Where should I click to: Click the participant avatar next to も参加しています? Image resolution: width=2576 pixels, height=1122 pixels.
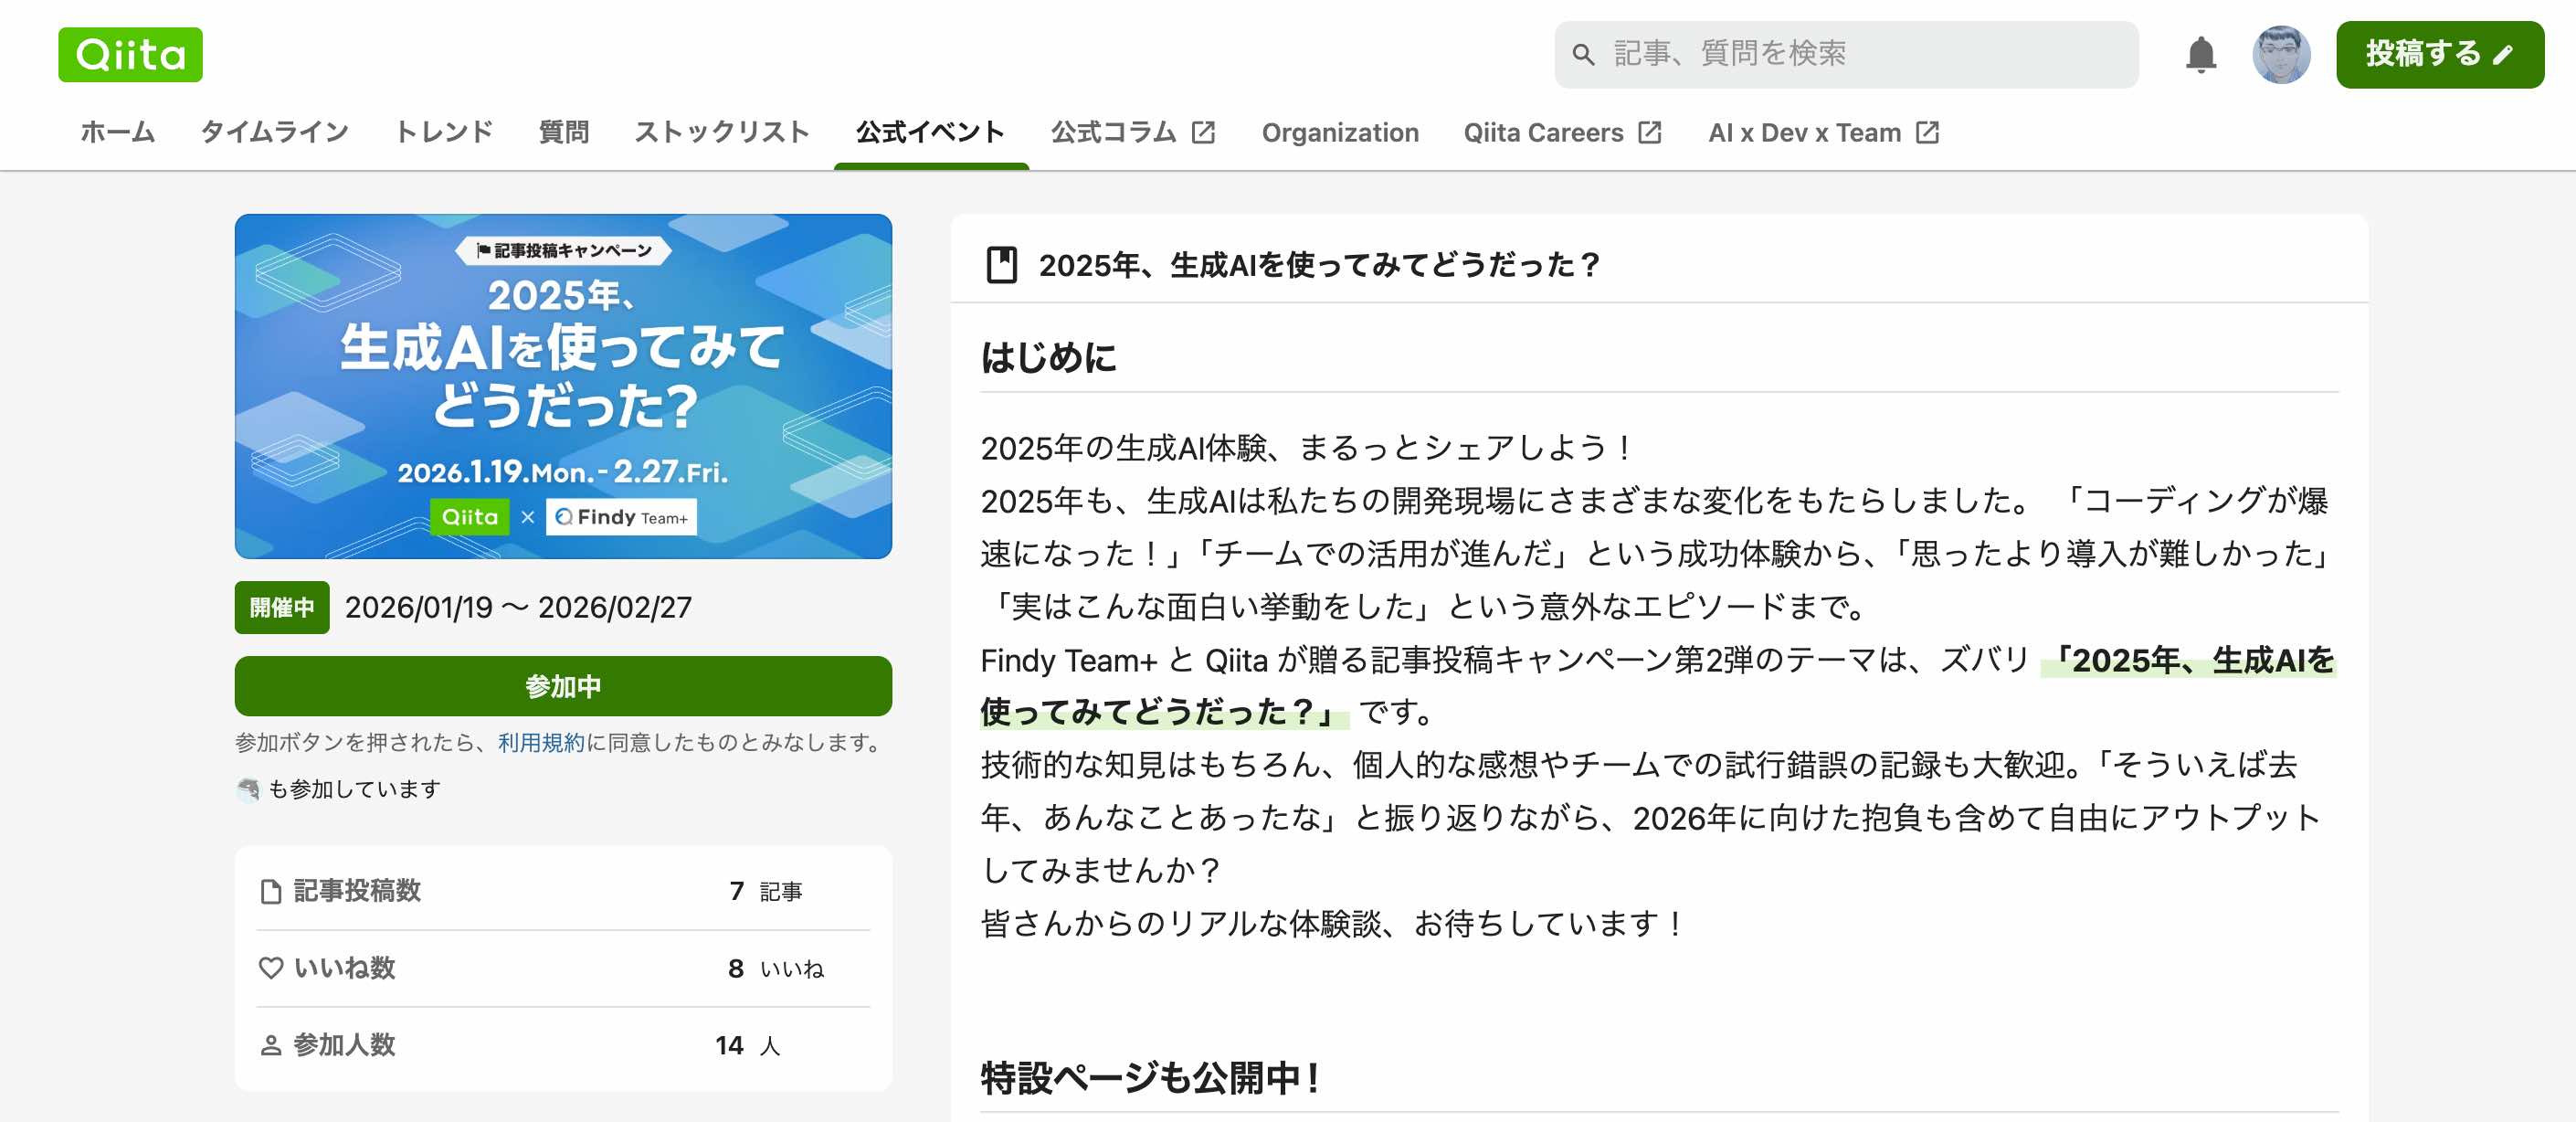click(248, 789)
